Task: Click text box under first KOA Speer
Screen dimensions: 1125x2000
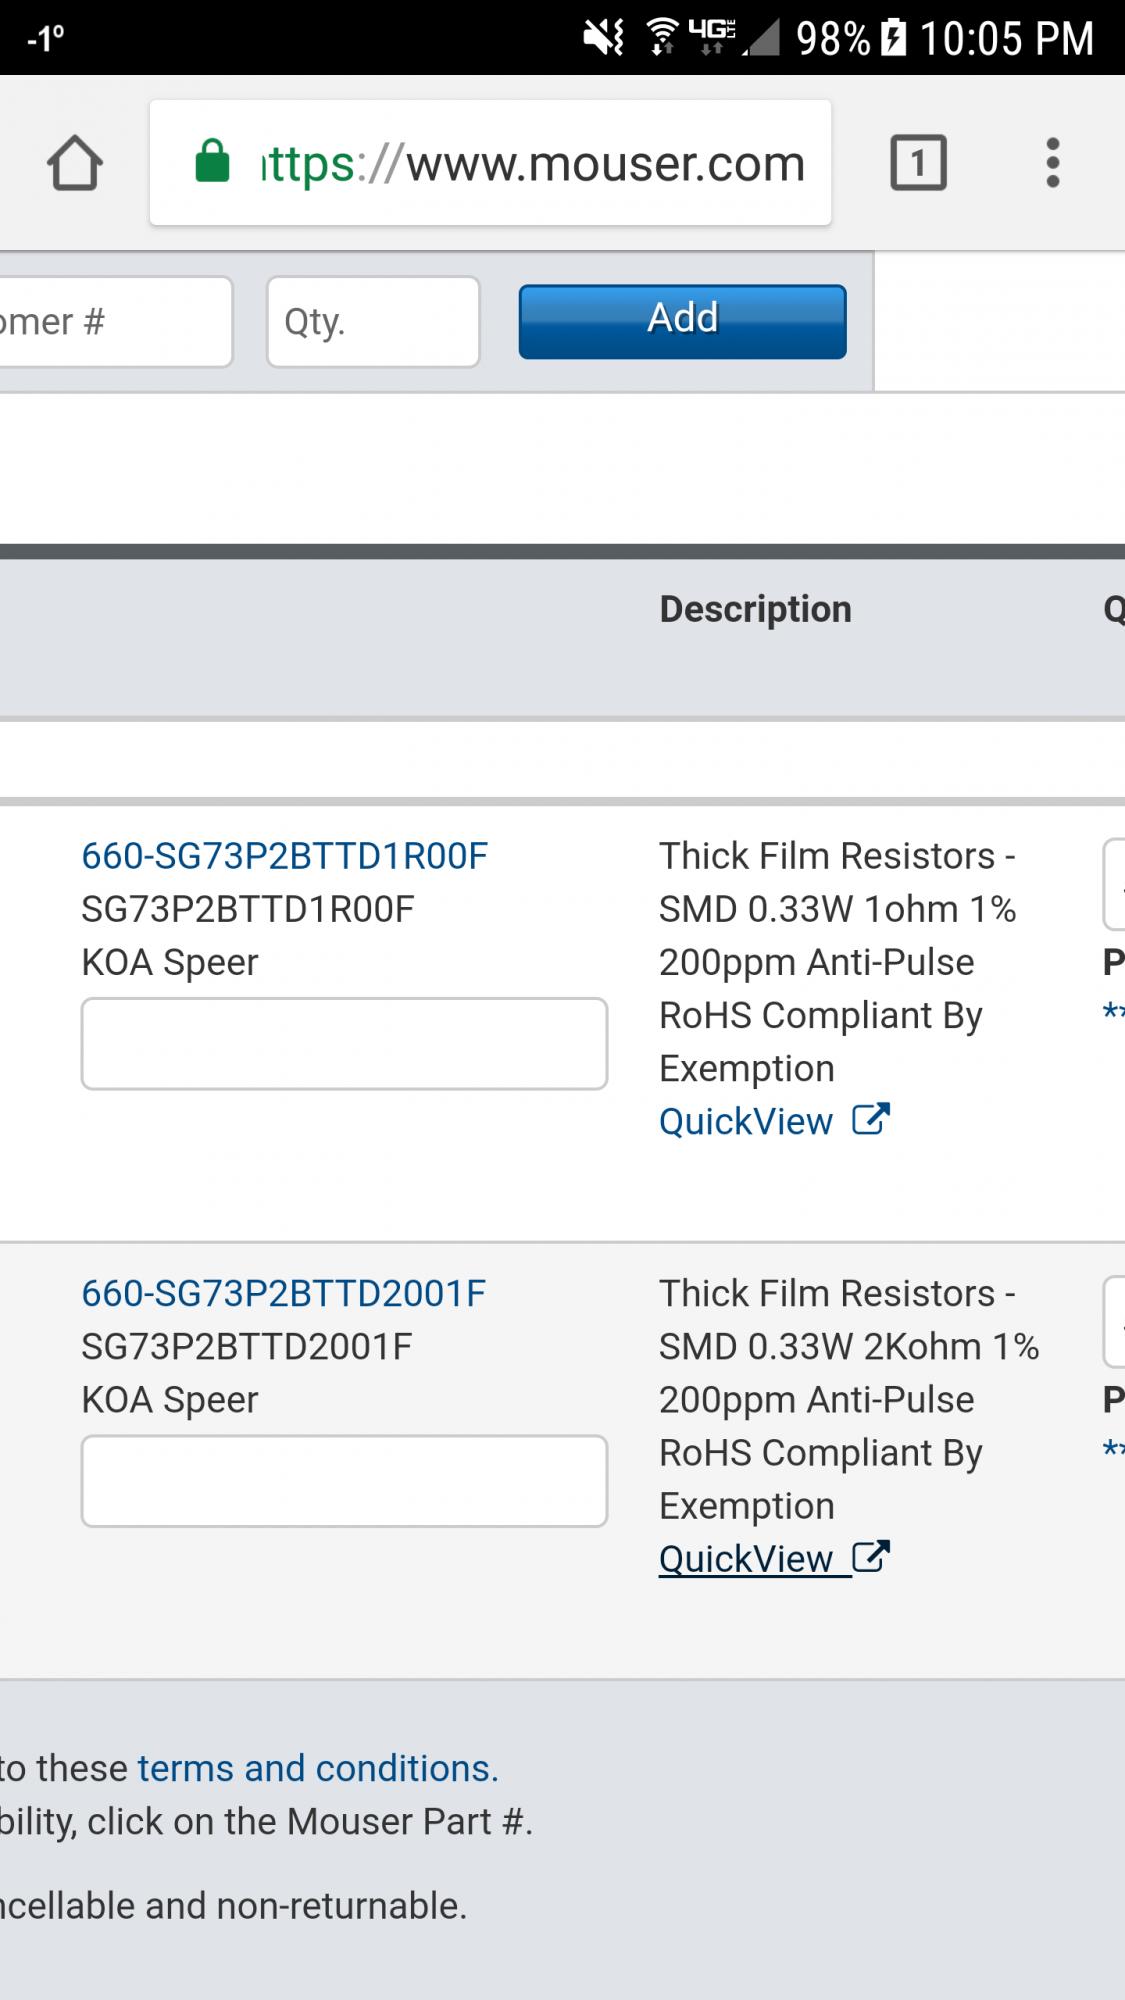Action: (x=344, y=1043)
